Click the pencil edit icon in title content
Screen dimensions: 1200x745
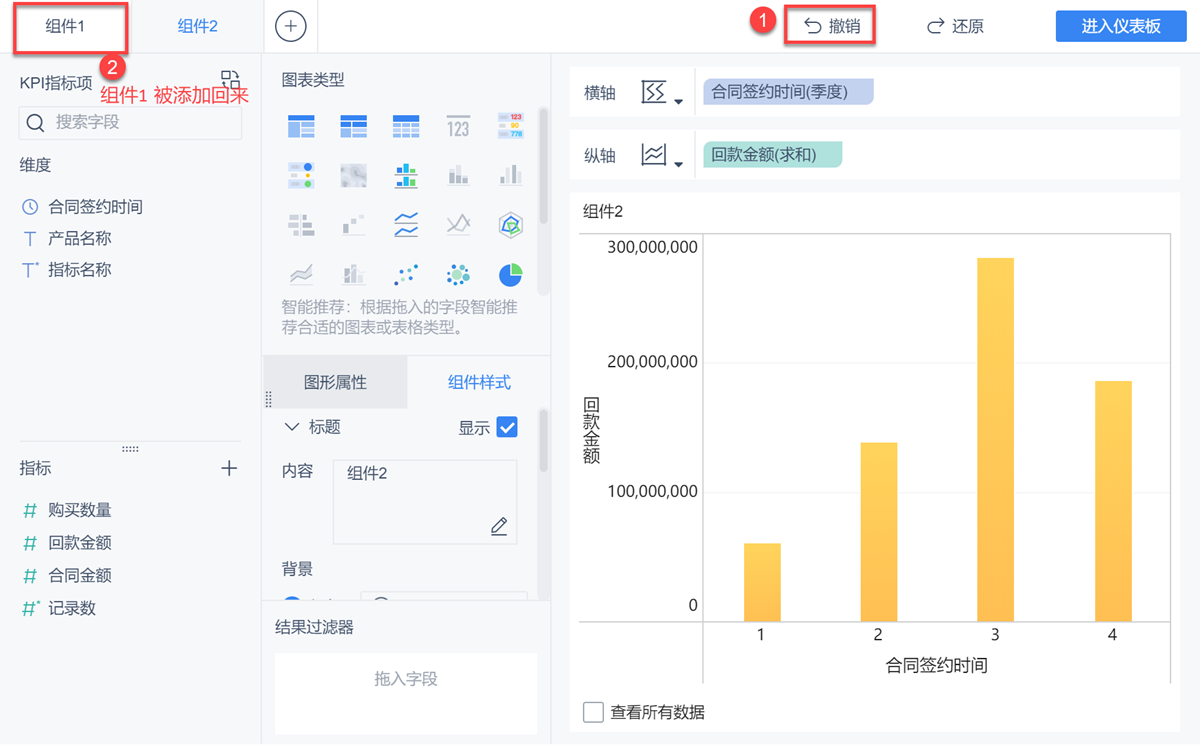[499, 526]
